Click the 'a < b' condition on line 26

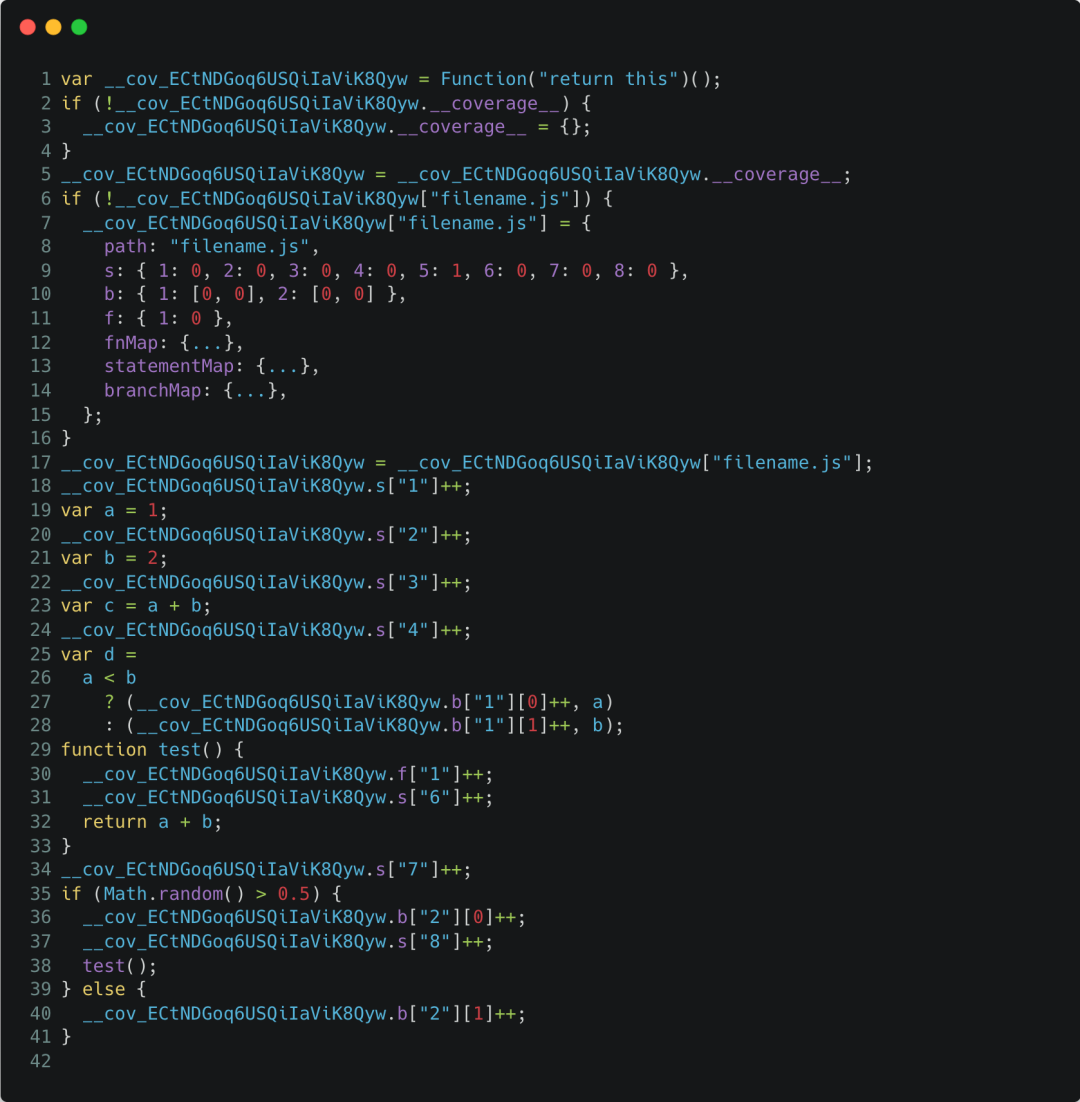pos(109,678)
